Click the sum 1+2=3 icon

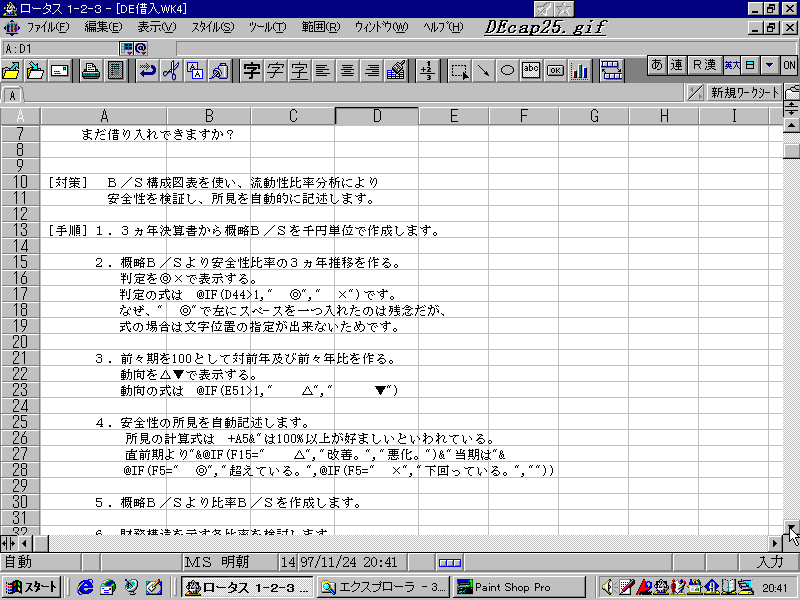pos(428,70)
